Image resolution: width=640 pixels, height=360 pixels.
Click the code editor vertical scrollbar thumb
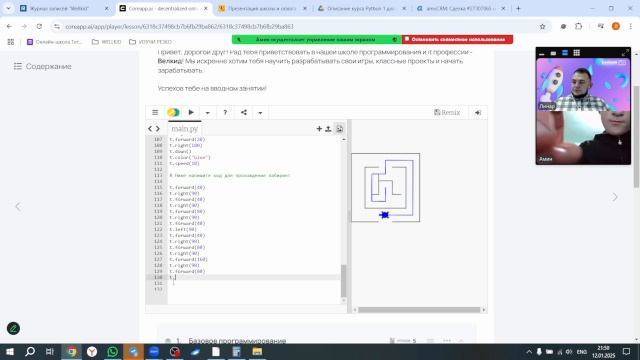point(343,281)
